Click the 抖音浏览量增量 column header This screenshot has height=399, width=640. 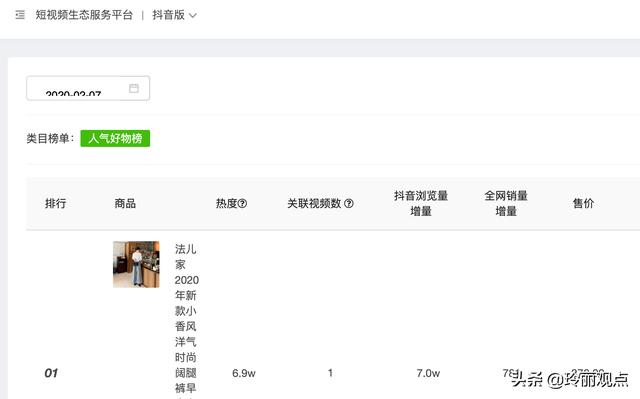click(x=421, y=203)
